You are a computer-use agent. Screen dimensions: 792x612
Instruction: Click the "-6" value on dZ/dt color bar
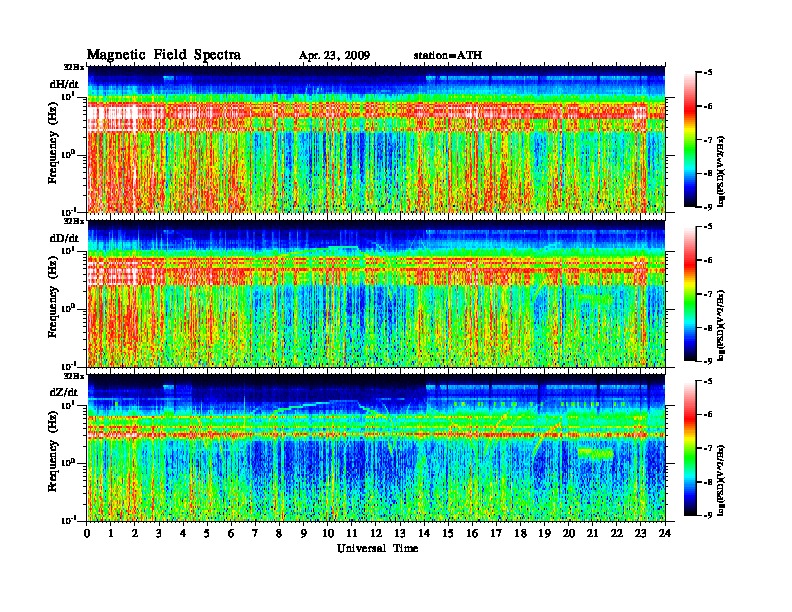coord(708,415)
